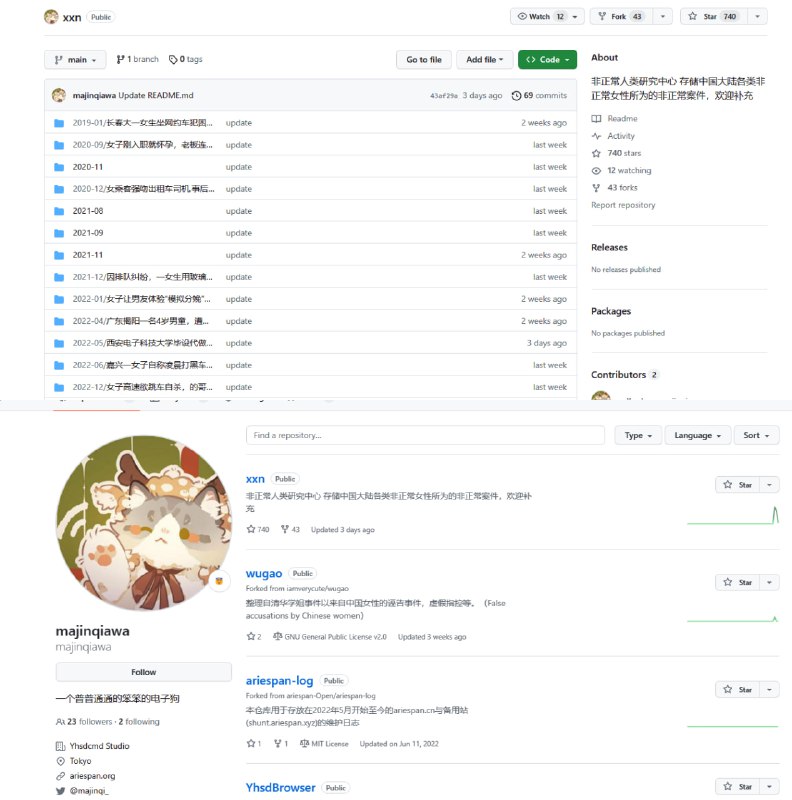
Task: Open the ariespan-log repository link
Action: click(279, 681)
